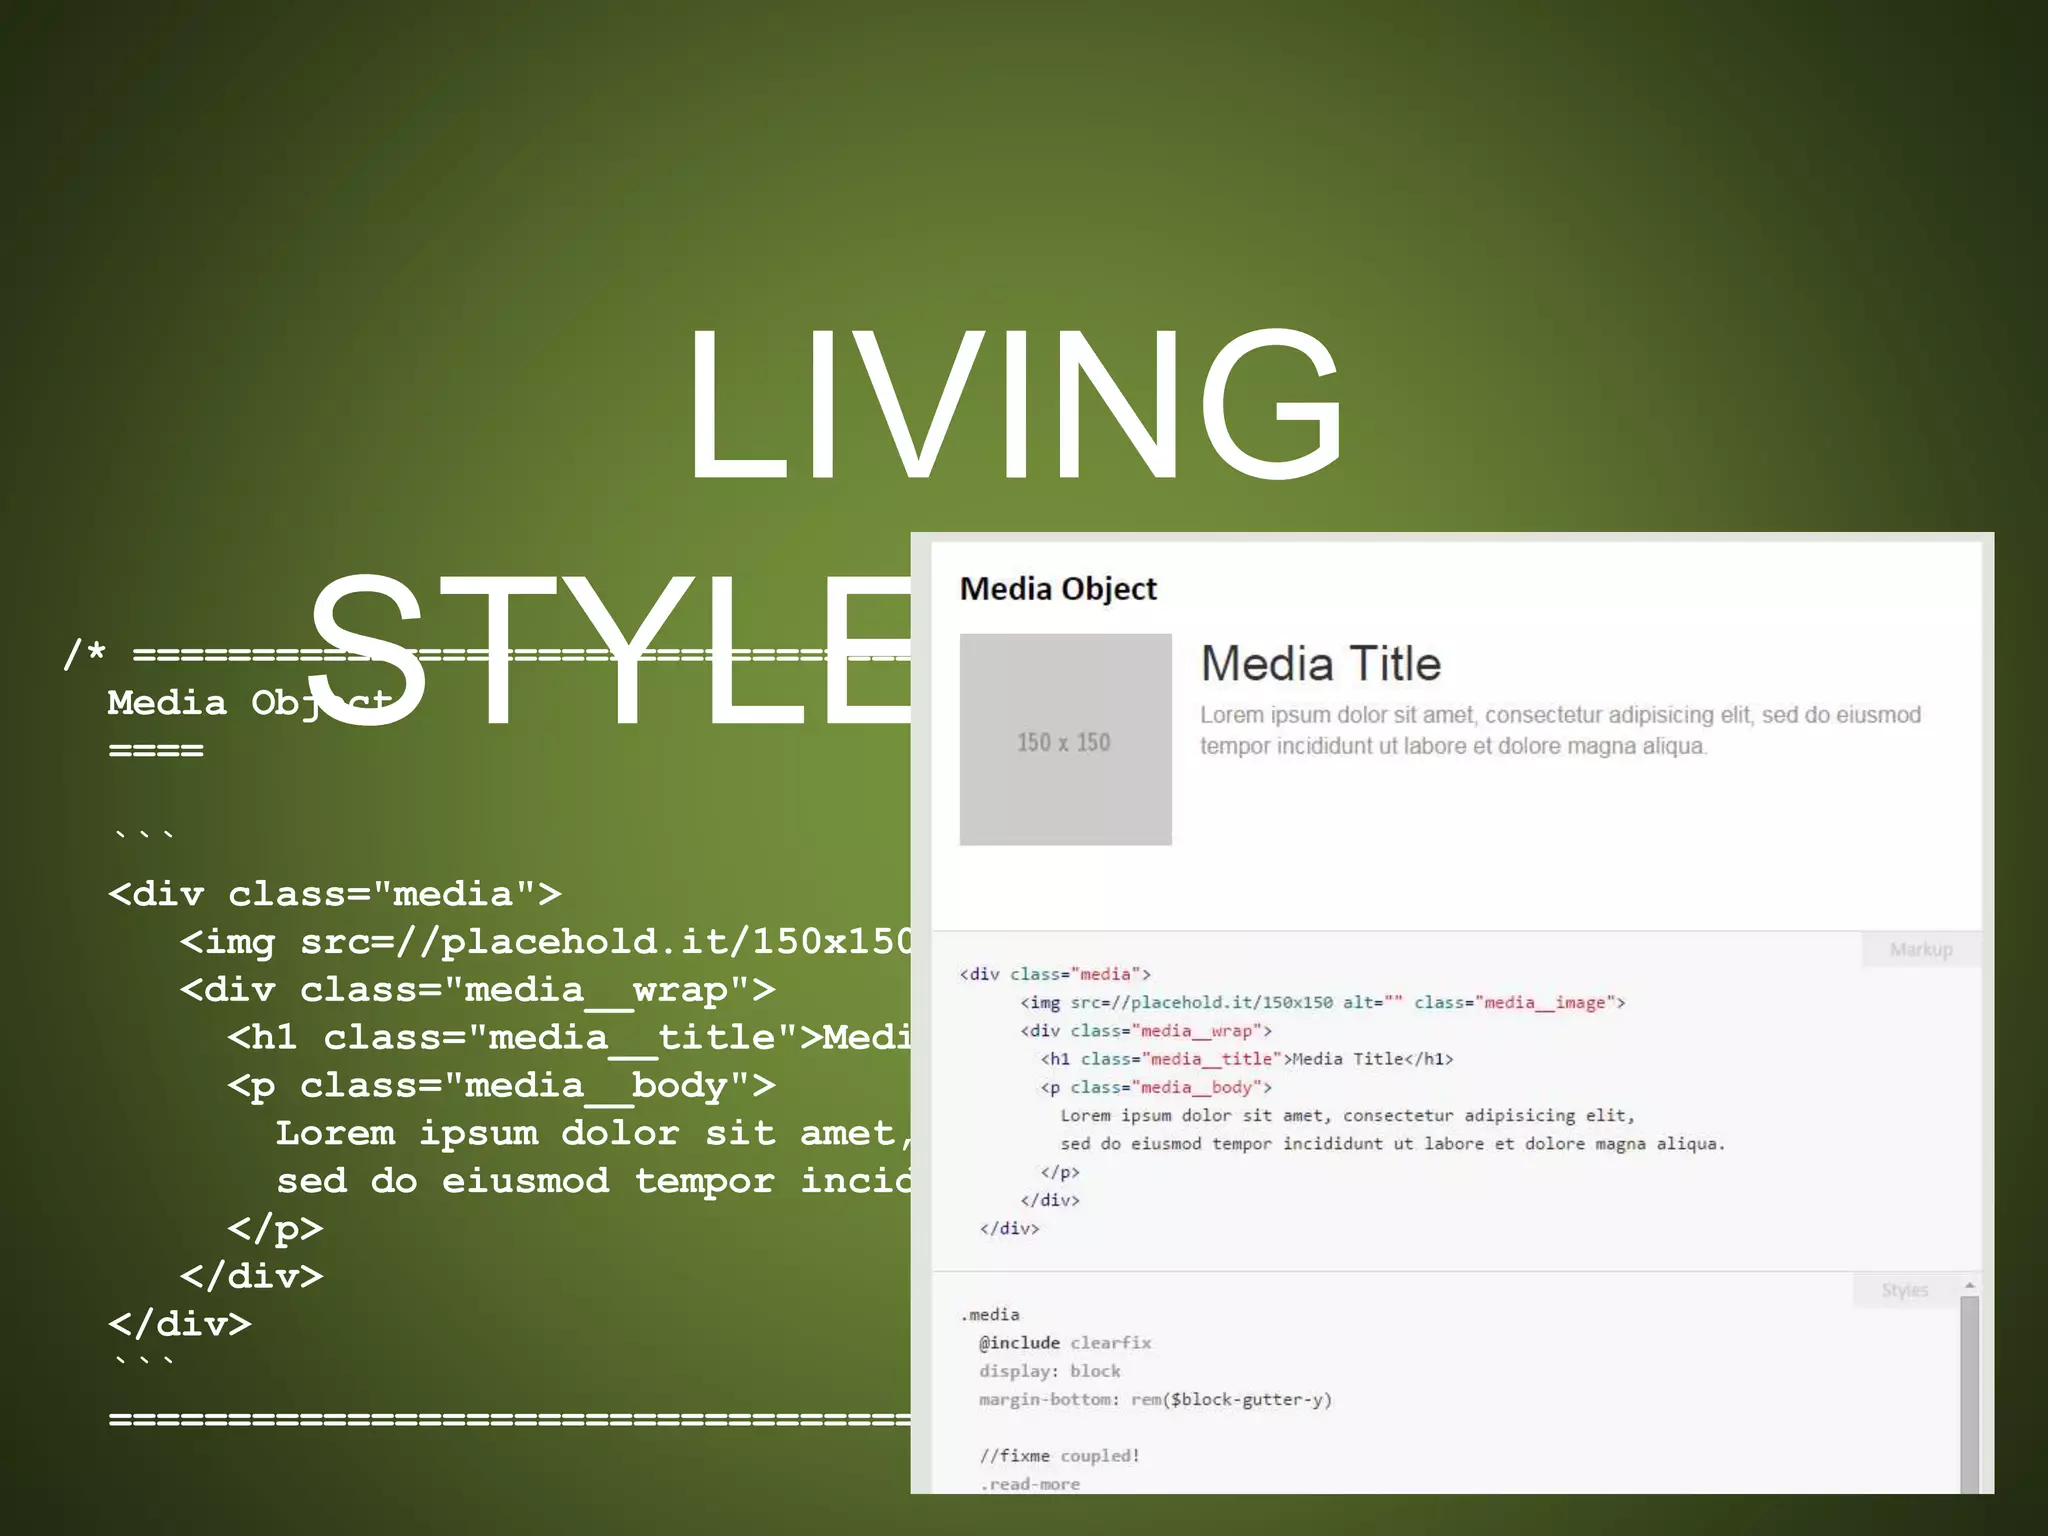
Task: Click the scrollbar up arrow in Styles pane
Action: click(1969, 1285)
